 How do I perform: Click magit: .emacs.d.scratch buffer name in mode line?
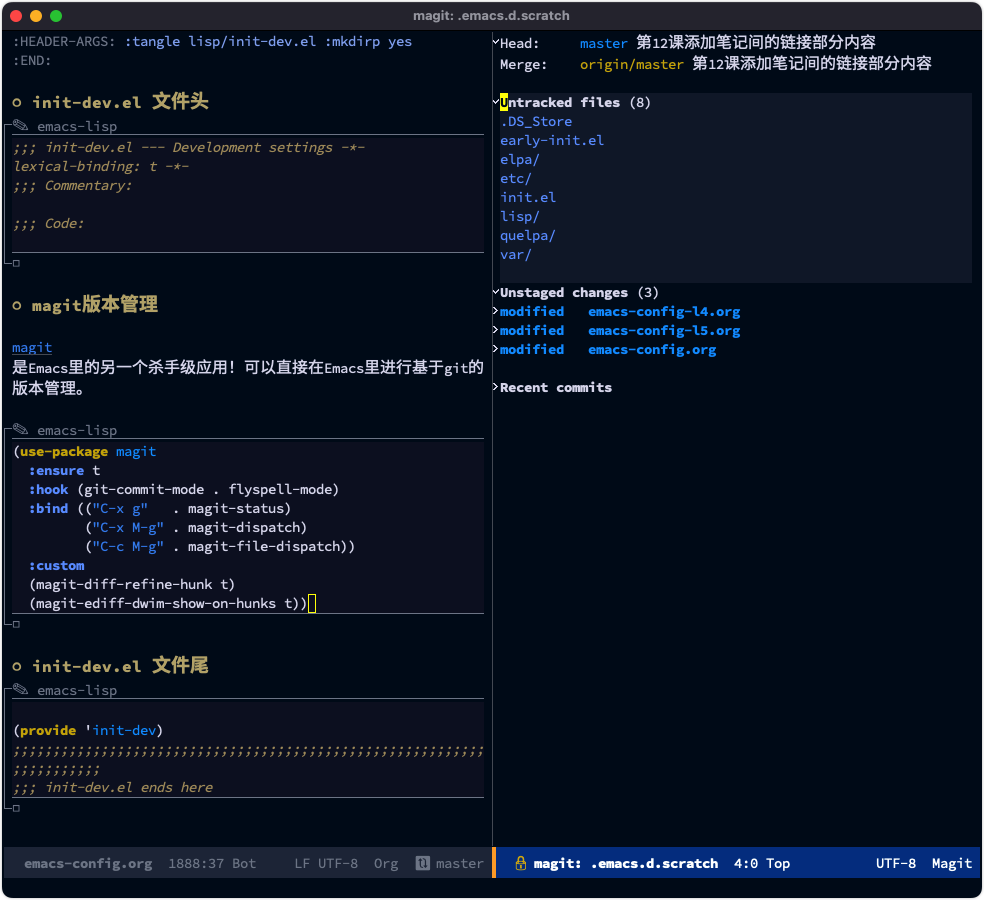(626, 864)
